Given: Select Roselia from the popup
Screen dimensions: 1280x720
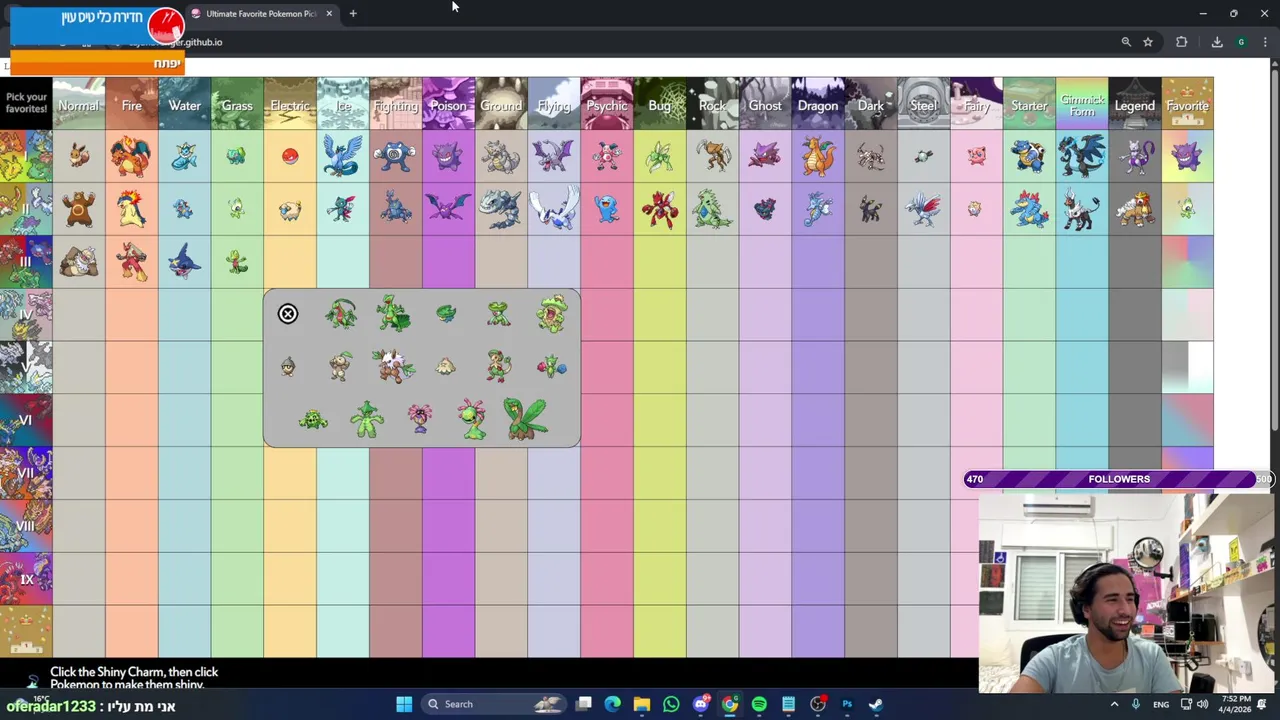Looking at the screenshot, I should point(552,367).
